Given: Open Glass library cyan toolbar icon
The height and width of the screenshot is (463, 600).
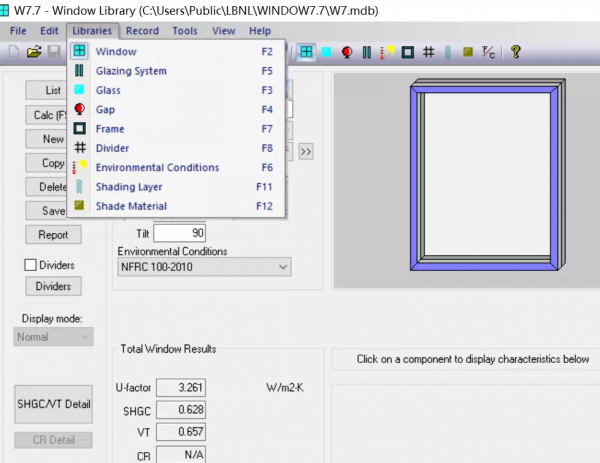Looking at the screenshot, I should click(326, 52).
